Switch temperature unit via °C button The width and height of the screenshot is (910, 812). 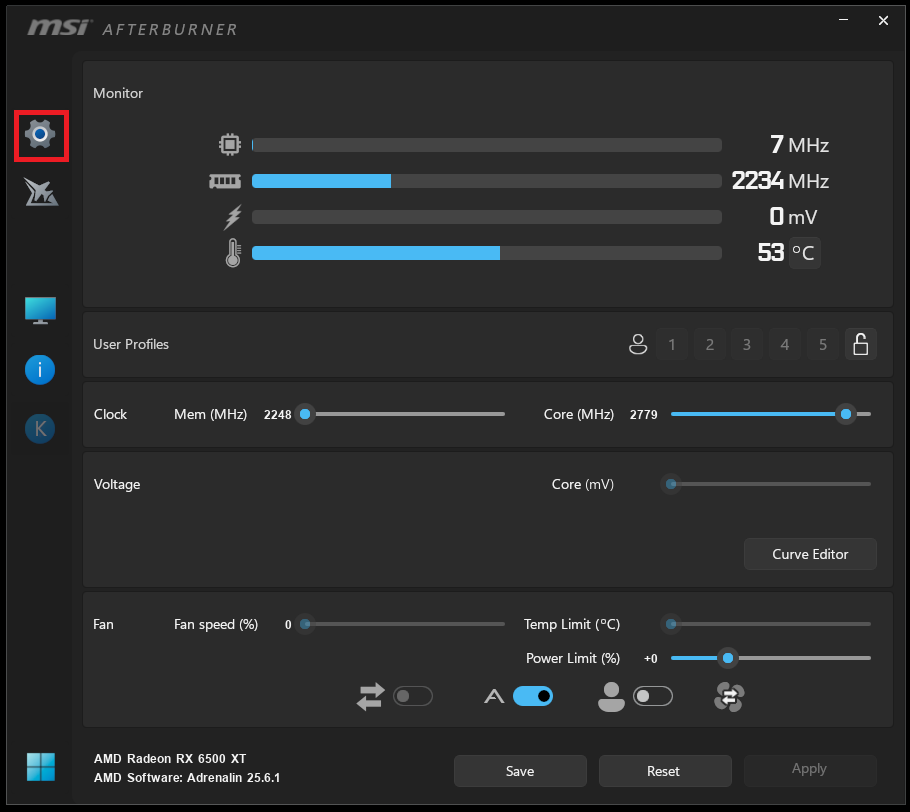coord(804,253)
